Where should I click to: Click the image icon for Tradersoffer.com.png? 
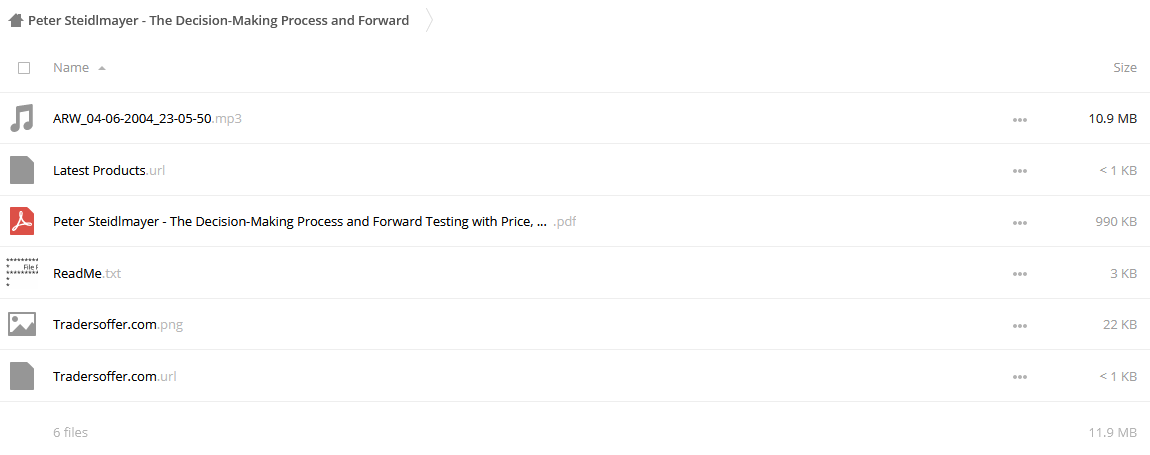point(22,324)
